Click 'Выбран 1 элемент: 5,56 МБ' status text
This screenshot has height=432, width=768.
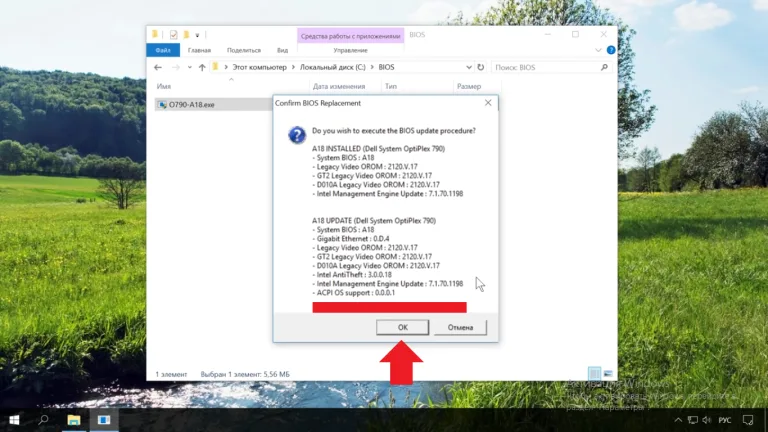point(245,374)
